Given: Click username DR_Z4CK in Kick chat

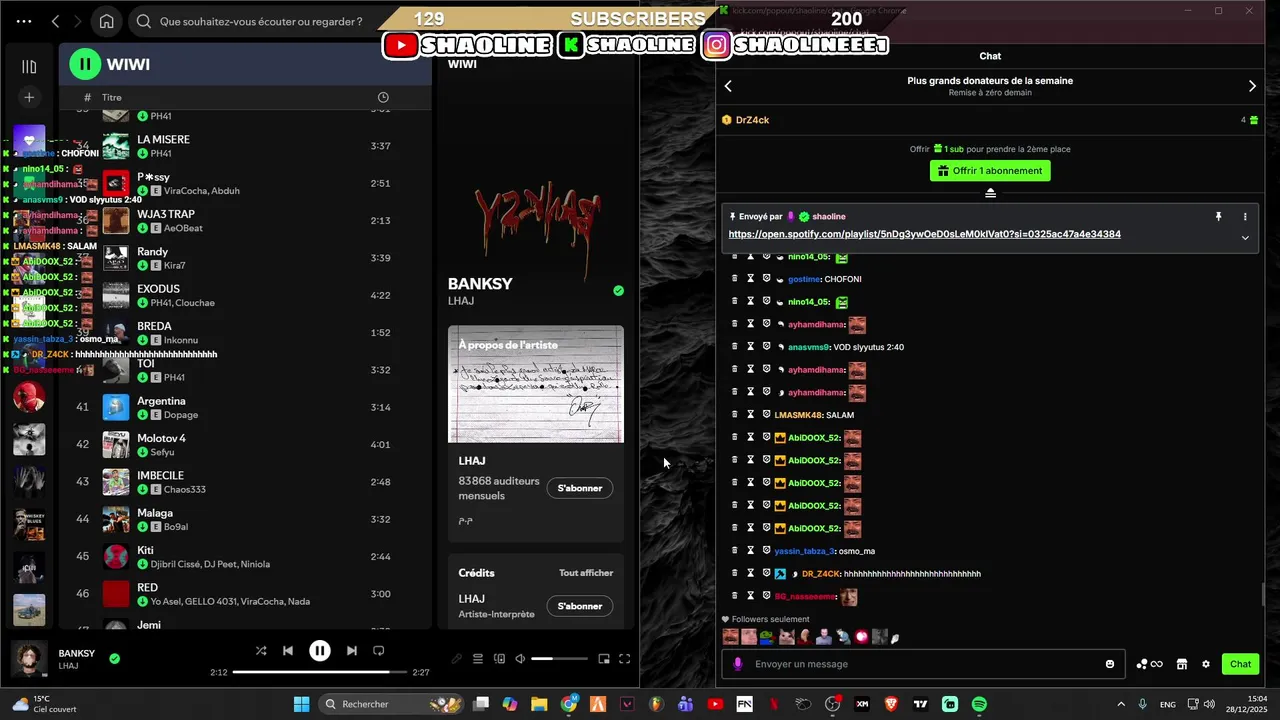Looking at the screenshot, I should click(820, 574).
